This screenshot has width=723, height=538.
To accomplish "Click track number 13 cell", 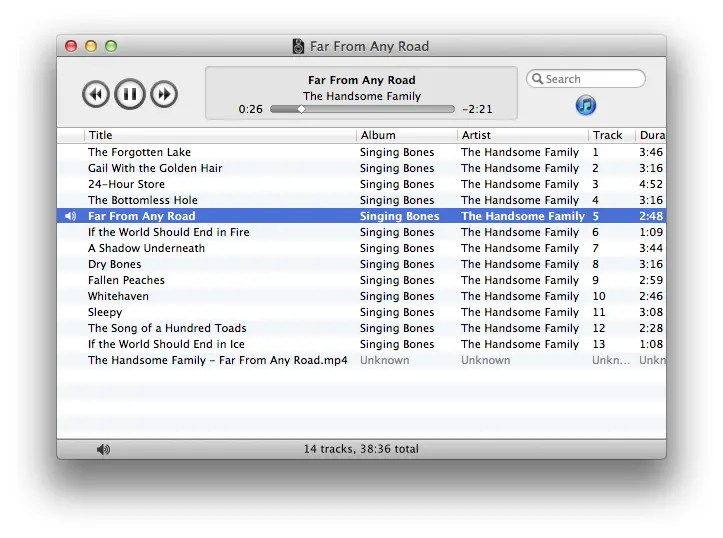I will click(599, 344).
